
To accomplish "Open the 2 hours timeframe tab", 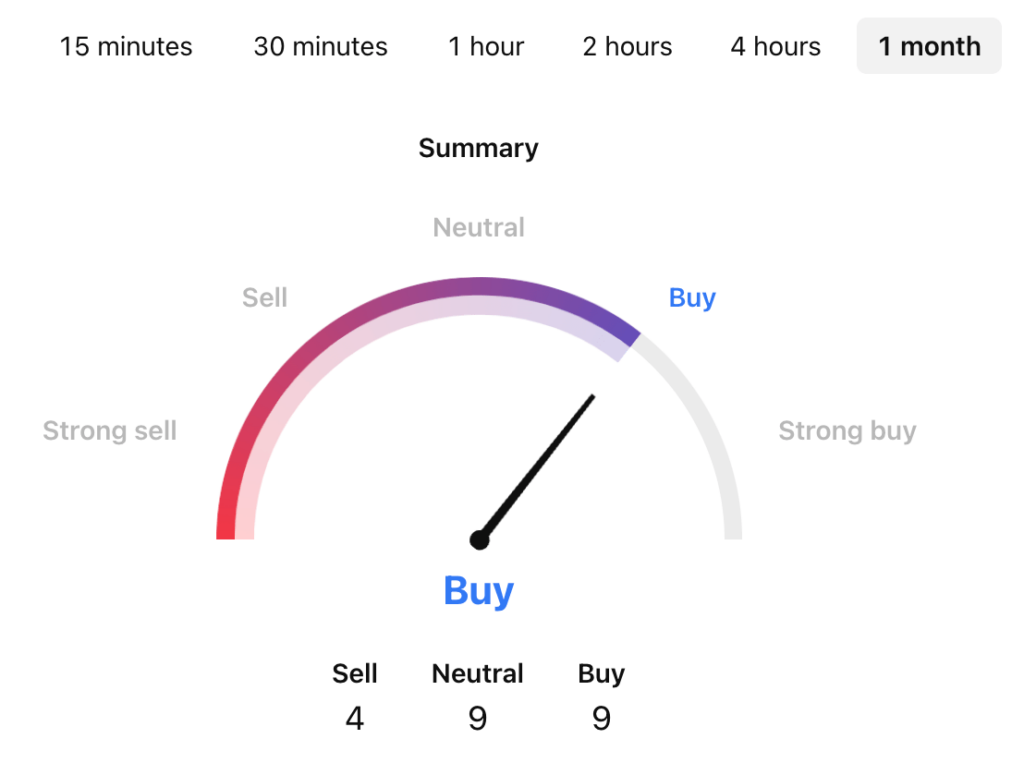I will (627, 46).
